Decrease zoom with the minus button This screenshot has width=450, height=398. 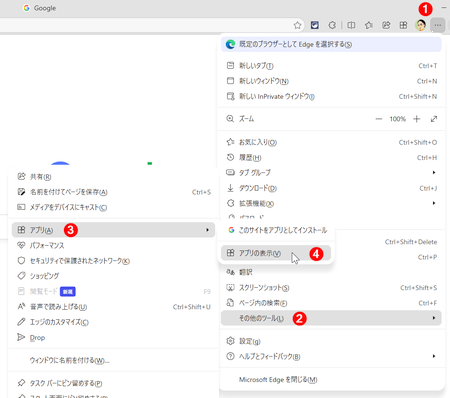click(379, 119)
